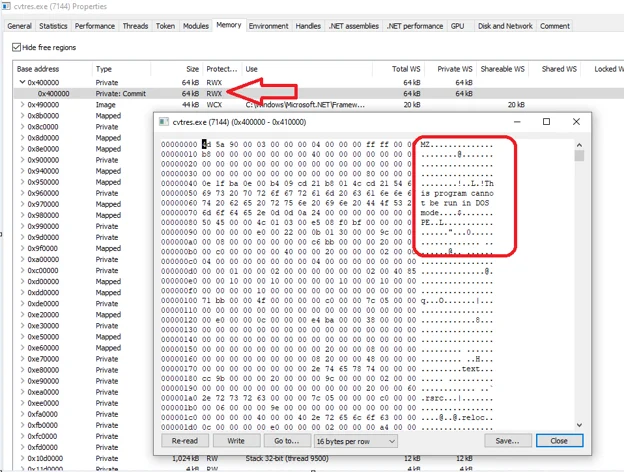
Task: Open the 16 bytes per row dropdown
Action: tap(355, 441)
